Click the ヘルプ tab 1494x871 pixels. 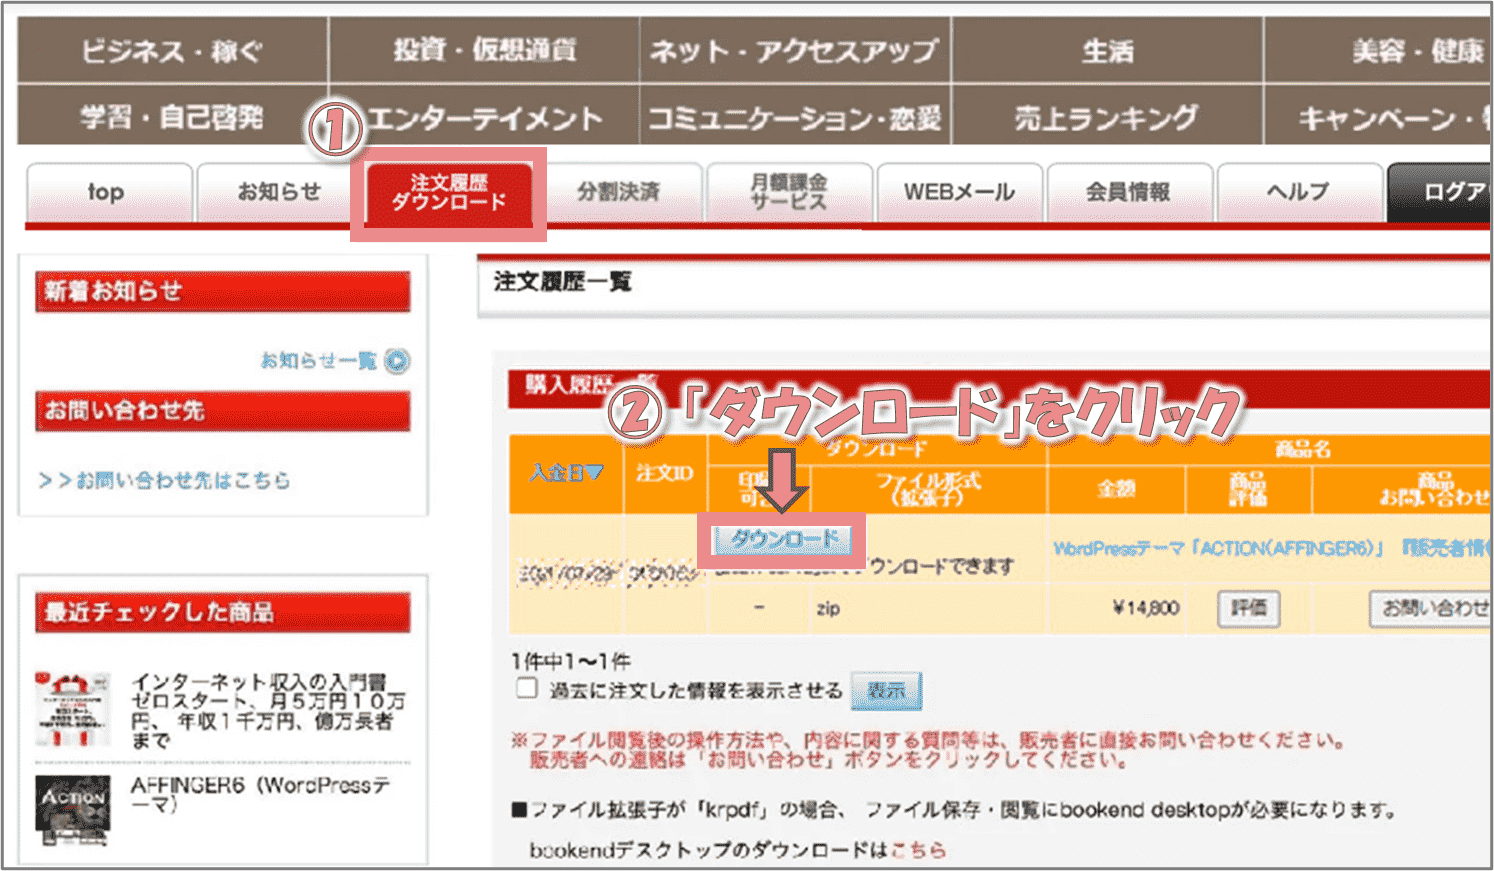click(x=1298, y=192)
